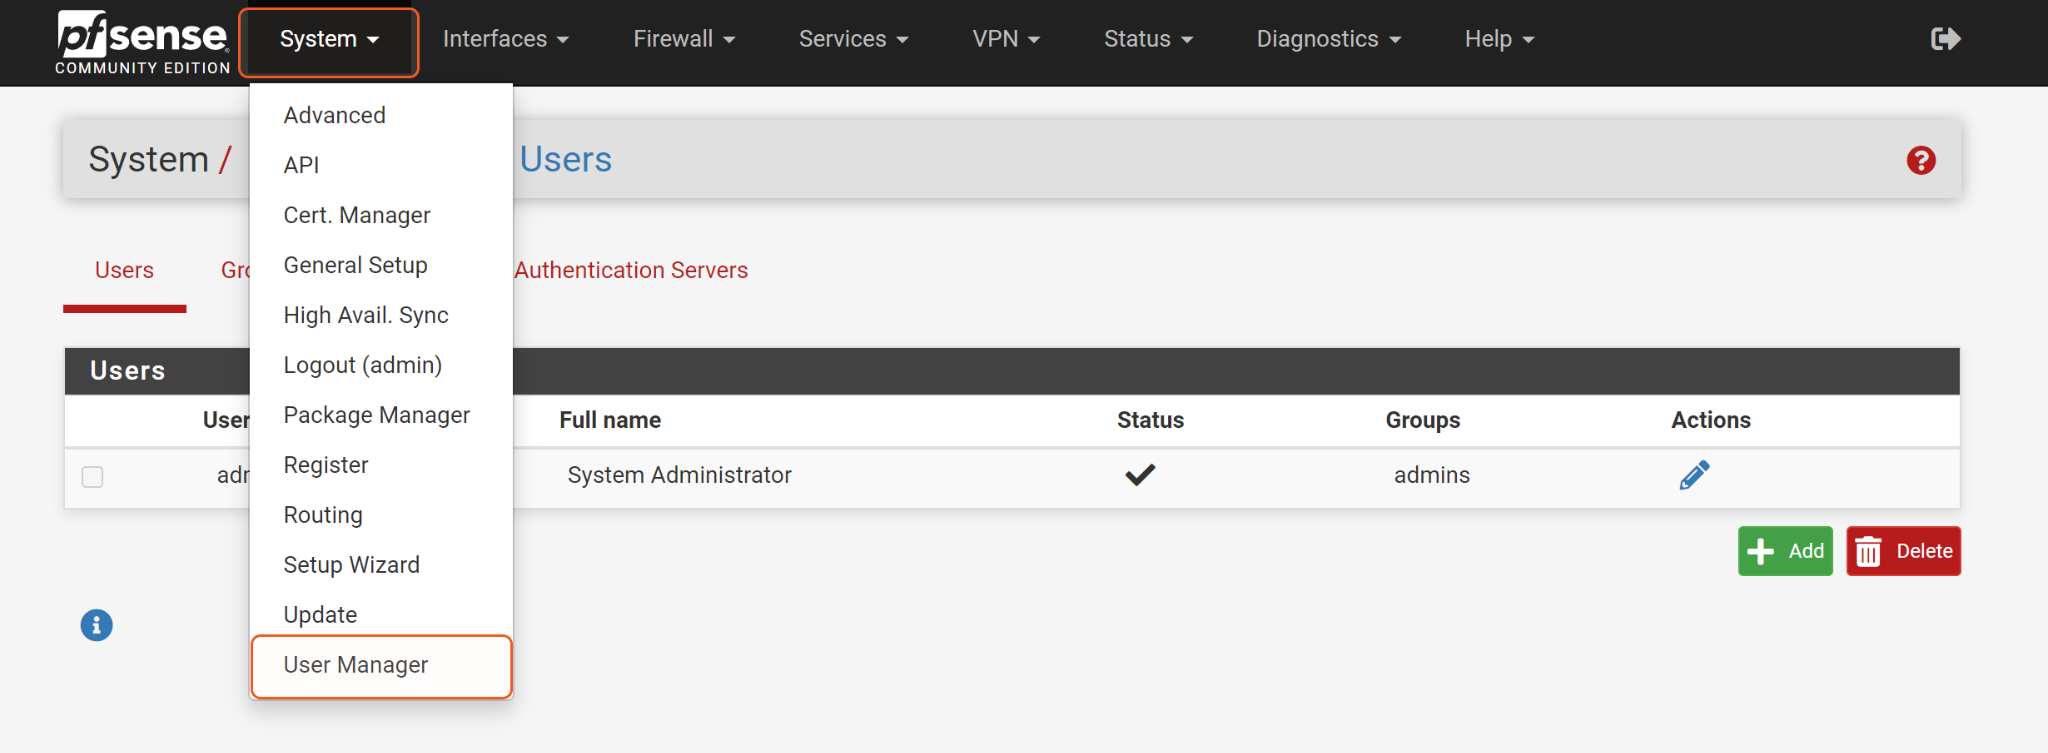Screen dimensions: 2048x753
Task: Expand the Diagnostics dropdown menu
Action: [1328, 39]
